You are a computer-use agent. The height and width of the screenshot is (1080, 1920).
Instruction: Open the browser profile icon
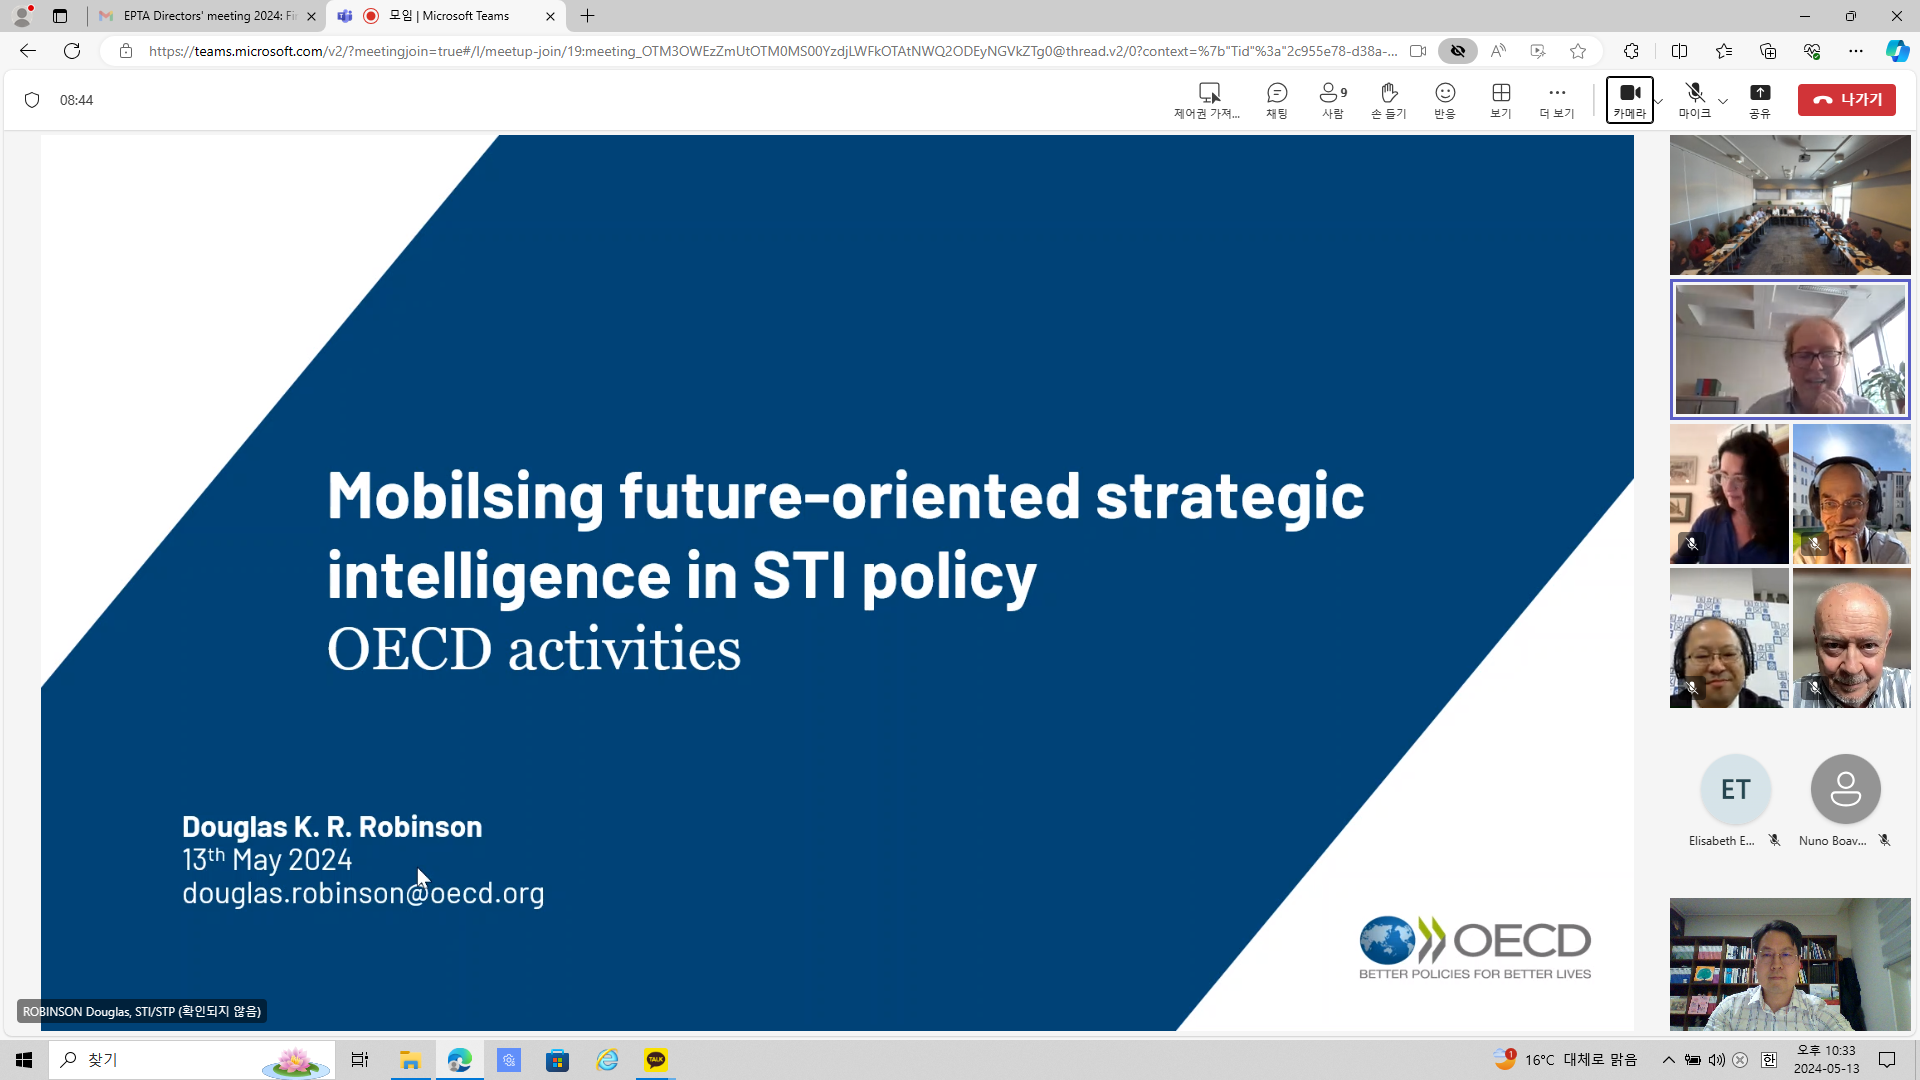coord(22,16)
